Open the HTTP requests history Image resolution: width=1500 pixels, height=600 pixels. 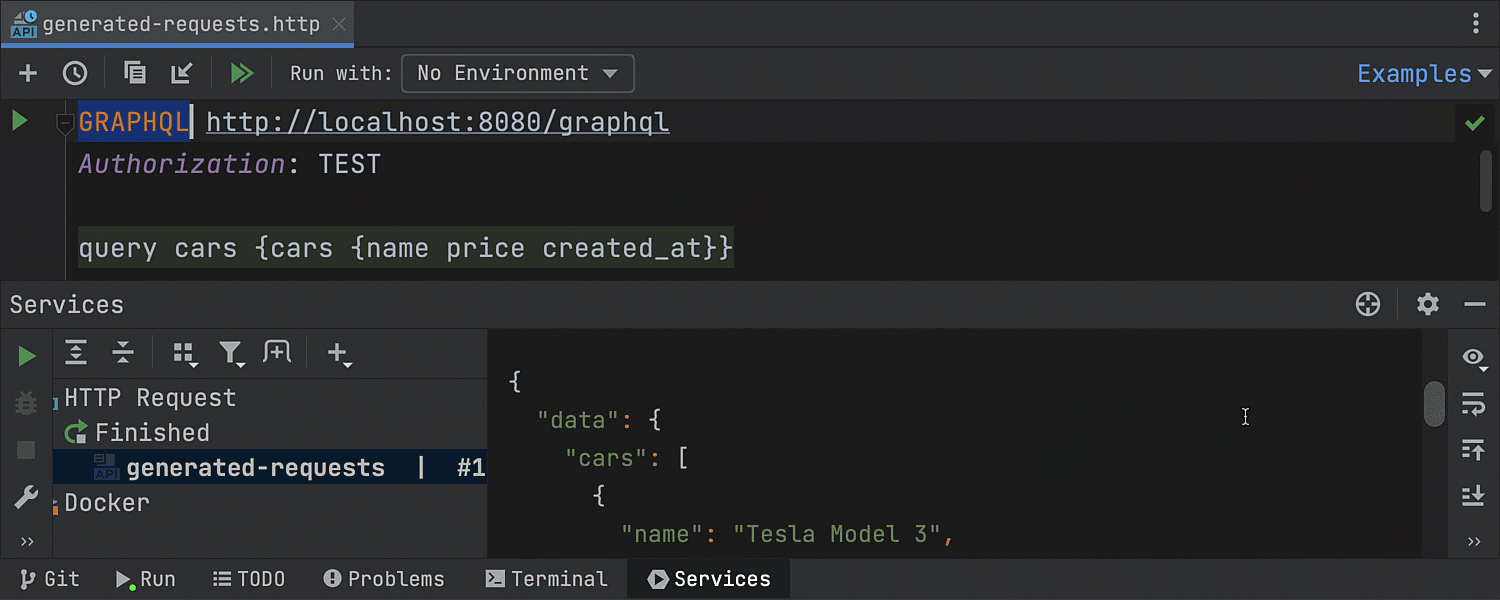pyautogui.click(x=75, y=73)
